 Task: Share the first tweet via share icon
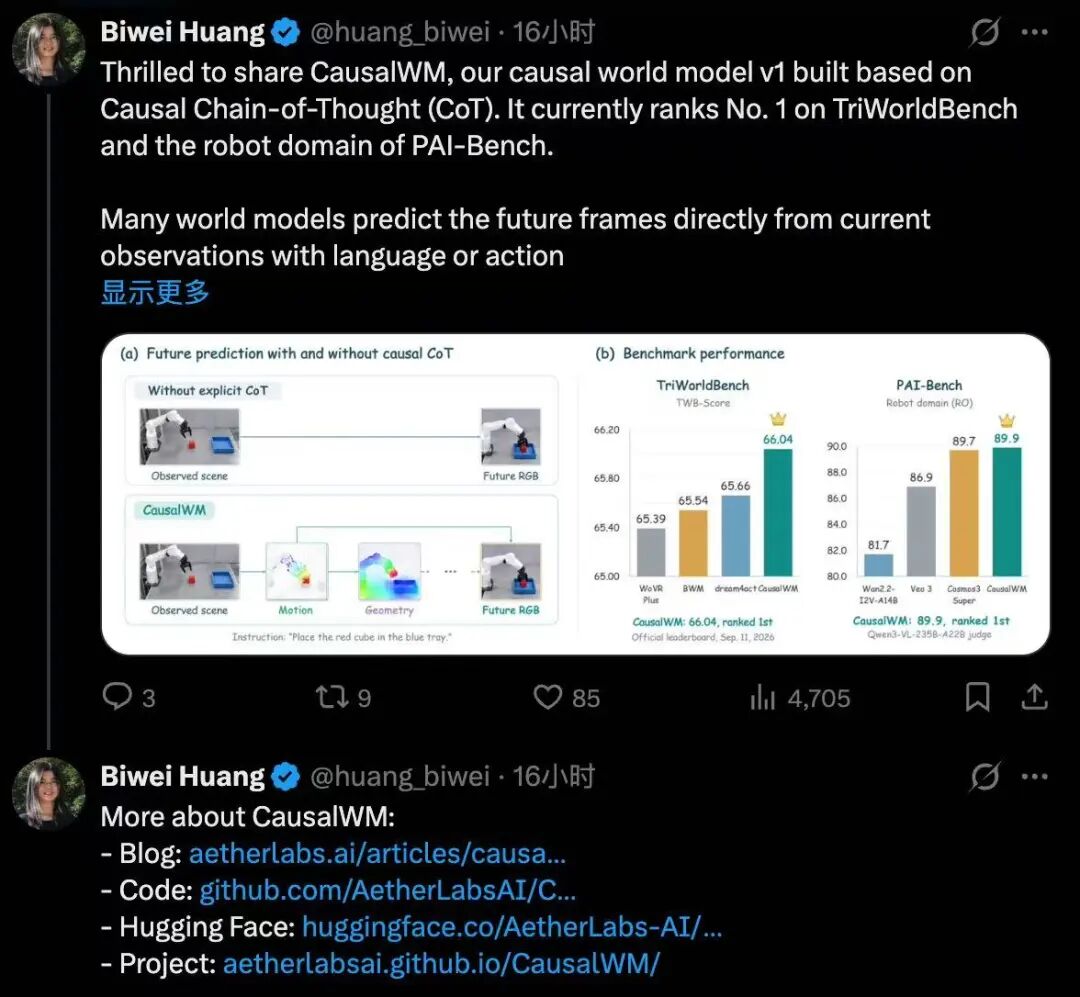[1034, 697]
